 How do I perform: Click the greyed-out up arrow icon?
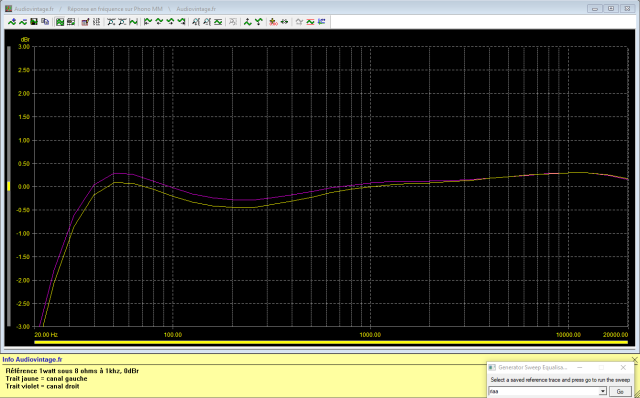[x=299, y=22]
